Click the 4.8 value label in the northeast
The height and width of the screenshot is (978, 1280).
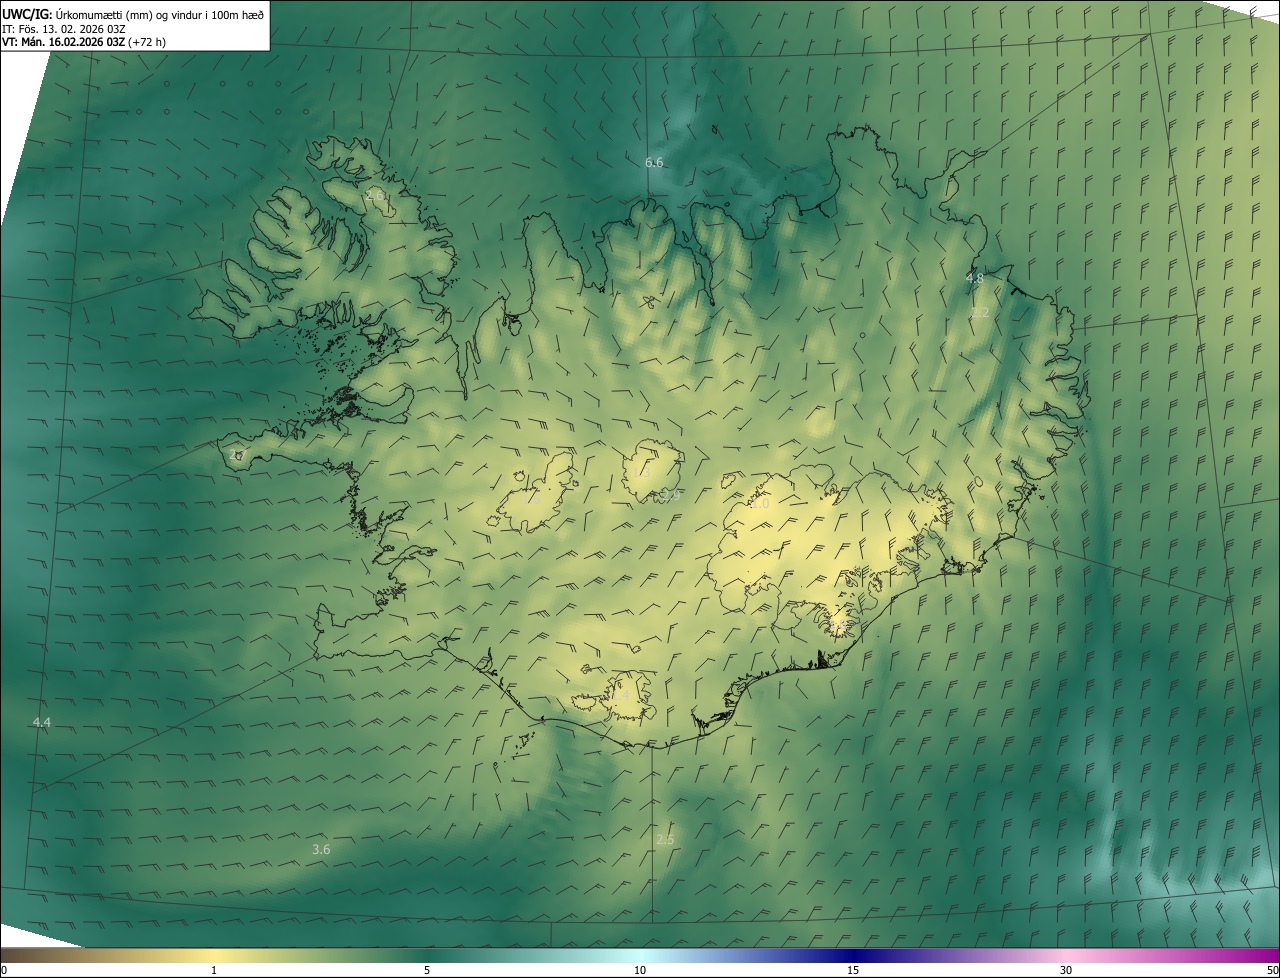tap(975, 278)
